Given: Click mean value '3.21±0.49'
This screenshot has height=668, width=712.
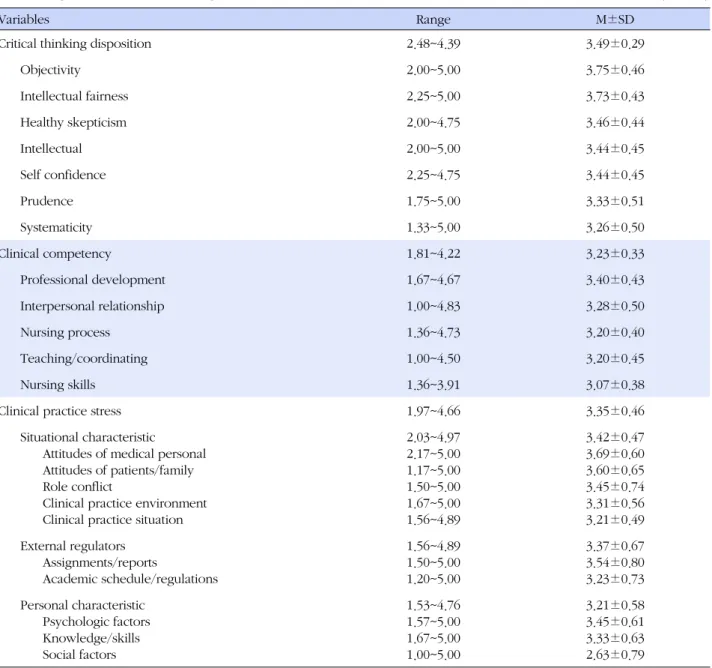Looking at the screenshot, I should (x=615, y=520).
